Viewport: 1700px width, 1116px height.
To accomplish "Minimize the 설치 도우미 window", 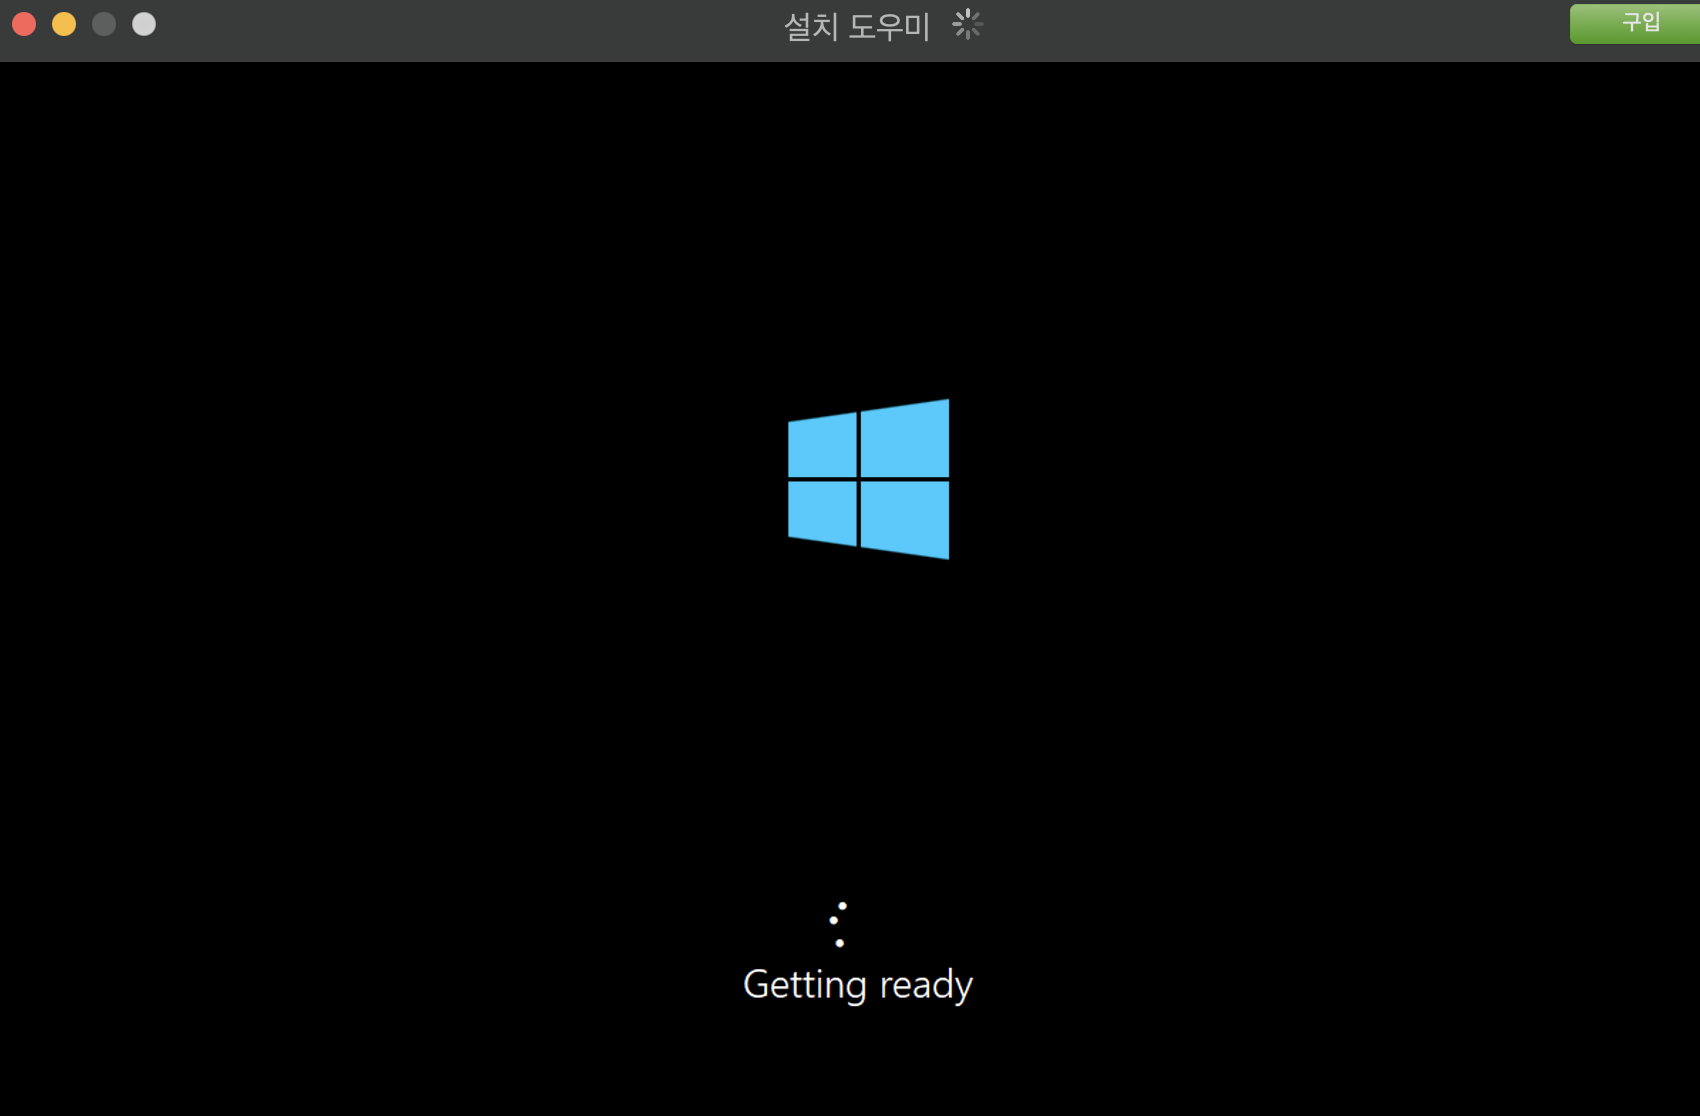I will click(x=64, y=24).
